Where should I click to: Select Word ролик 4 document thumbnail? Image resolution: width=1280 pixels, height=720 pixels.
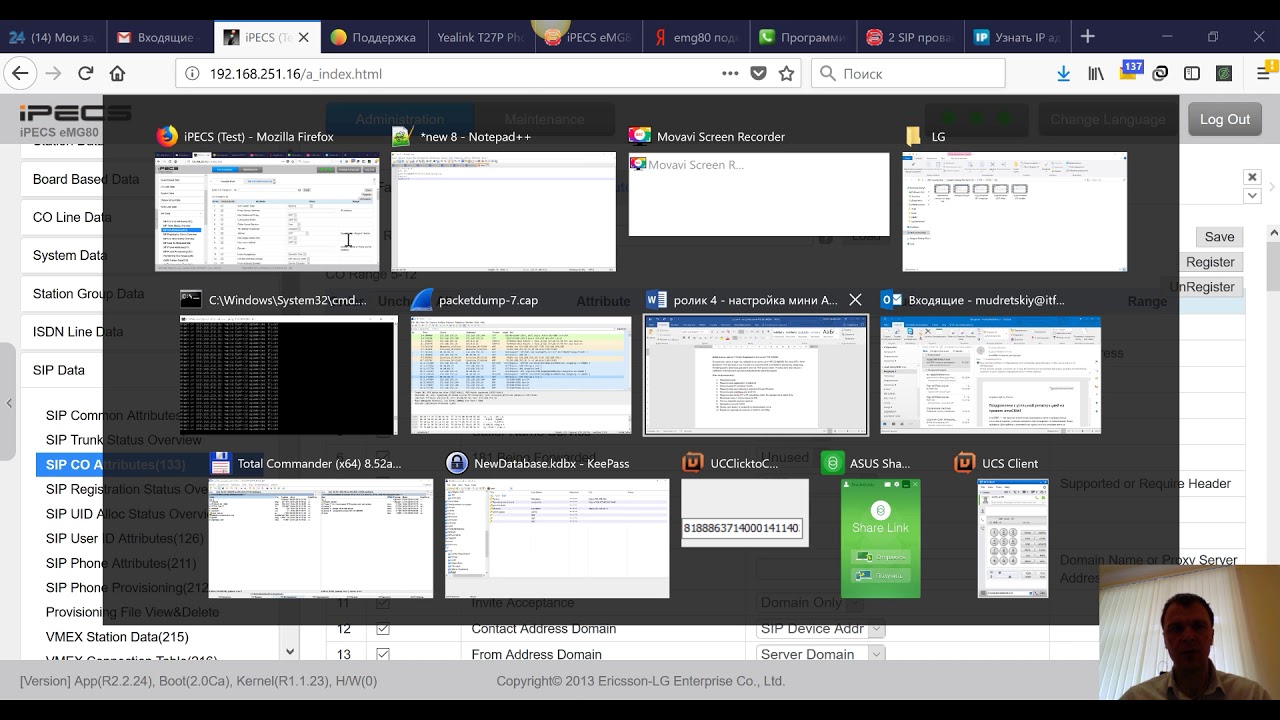(x=755, y=375)
